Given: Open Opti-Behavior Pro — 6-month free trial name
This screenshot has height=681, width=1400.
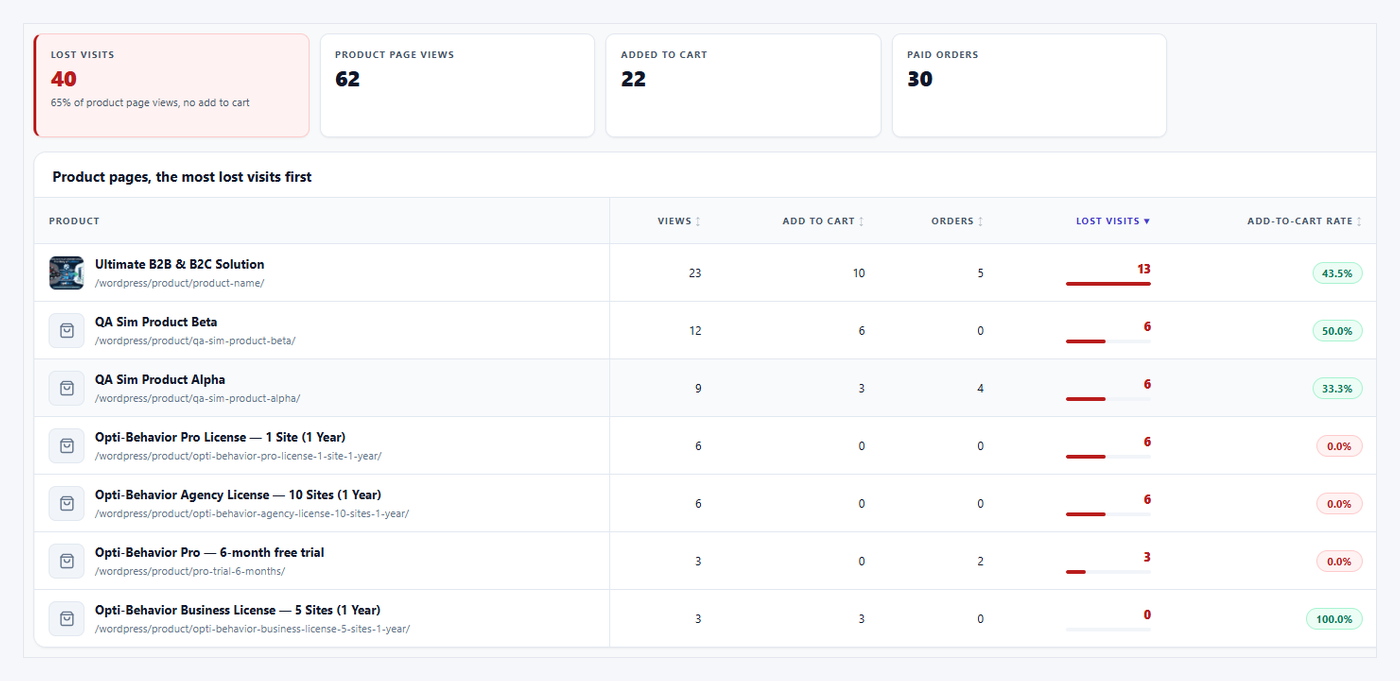Looking at the screenshot, I should tap(210, 552).
